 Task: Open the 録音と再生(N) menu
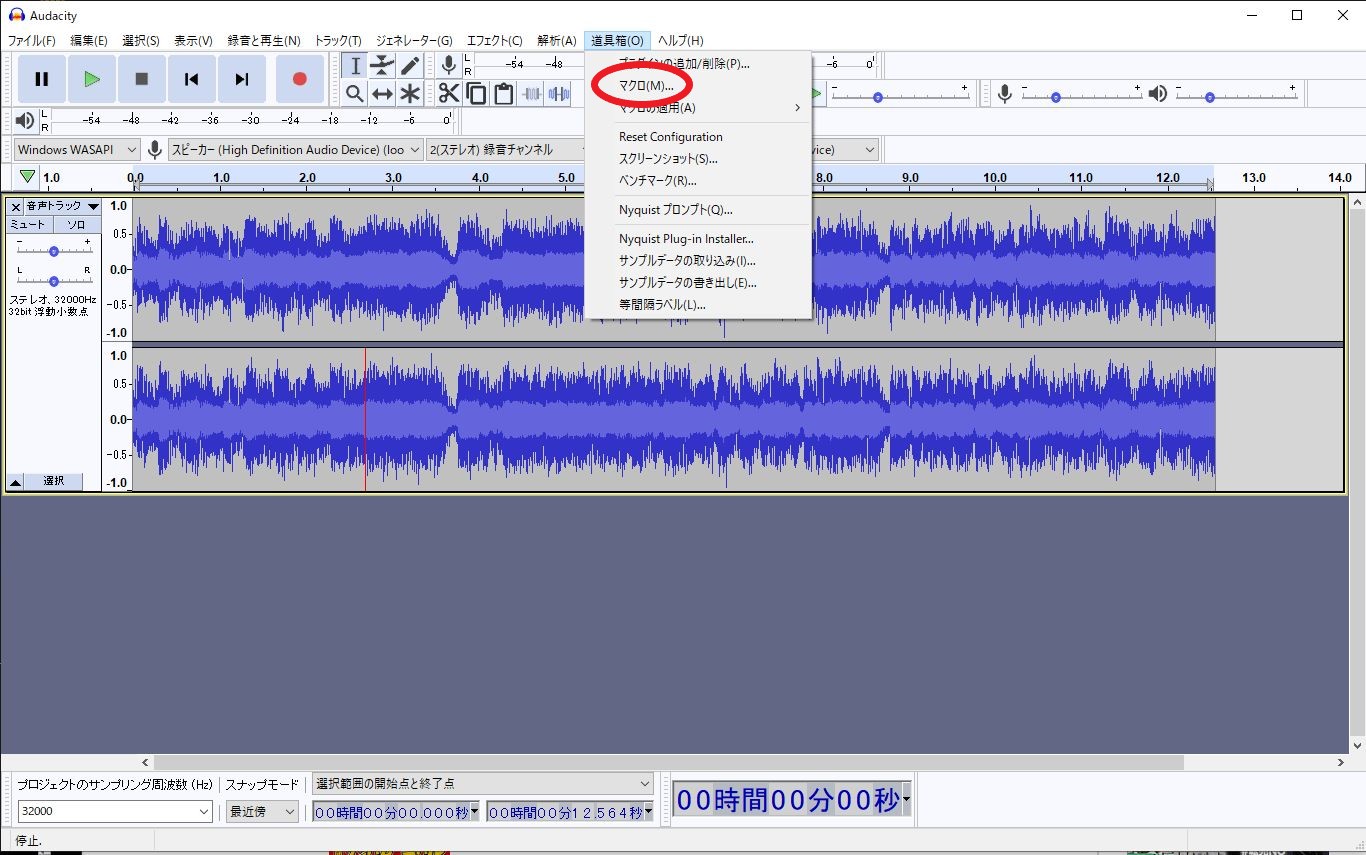264,41
